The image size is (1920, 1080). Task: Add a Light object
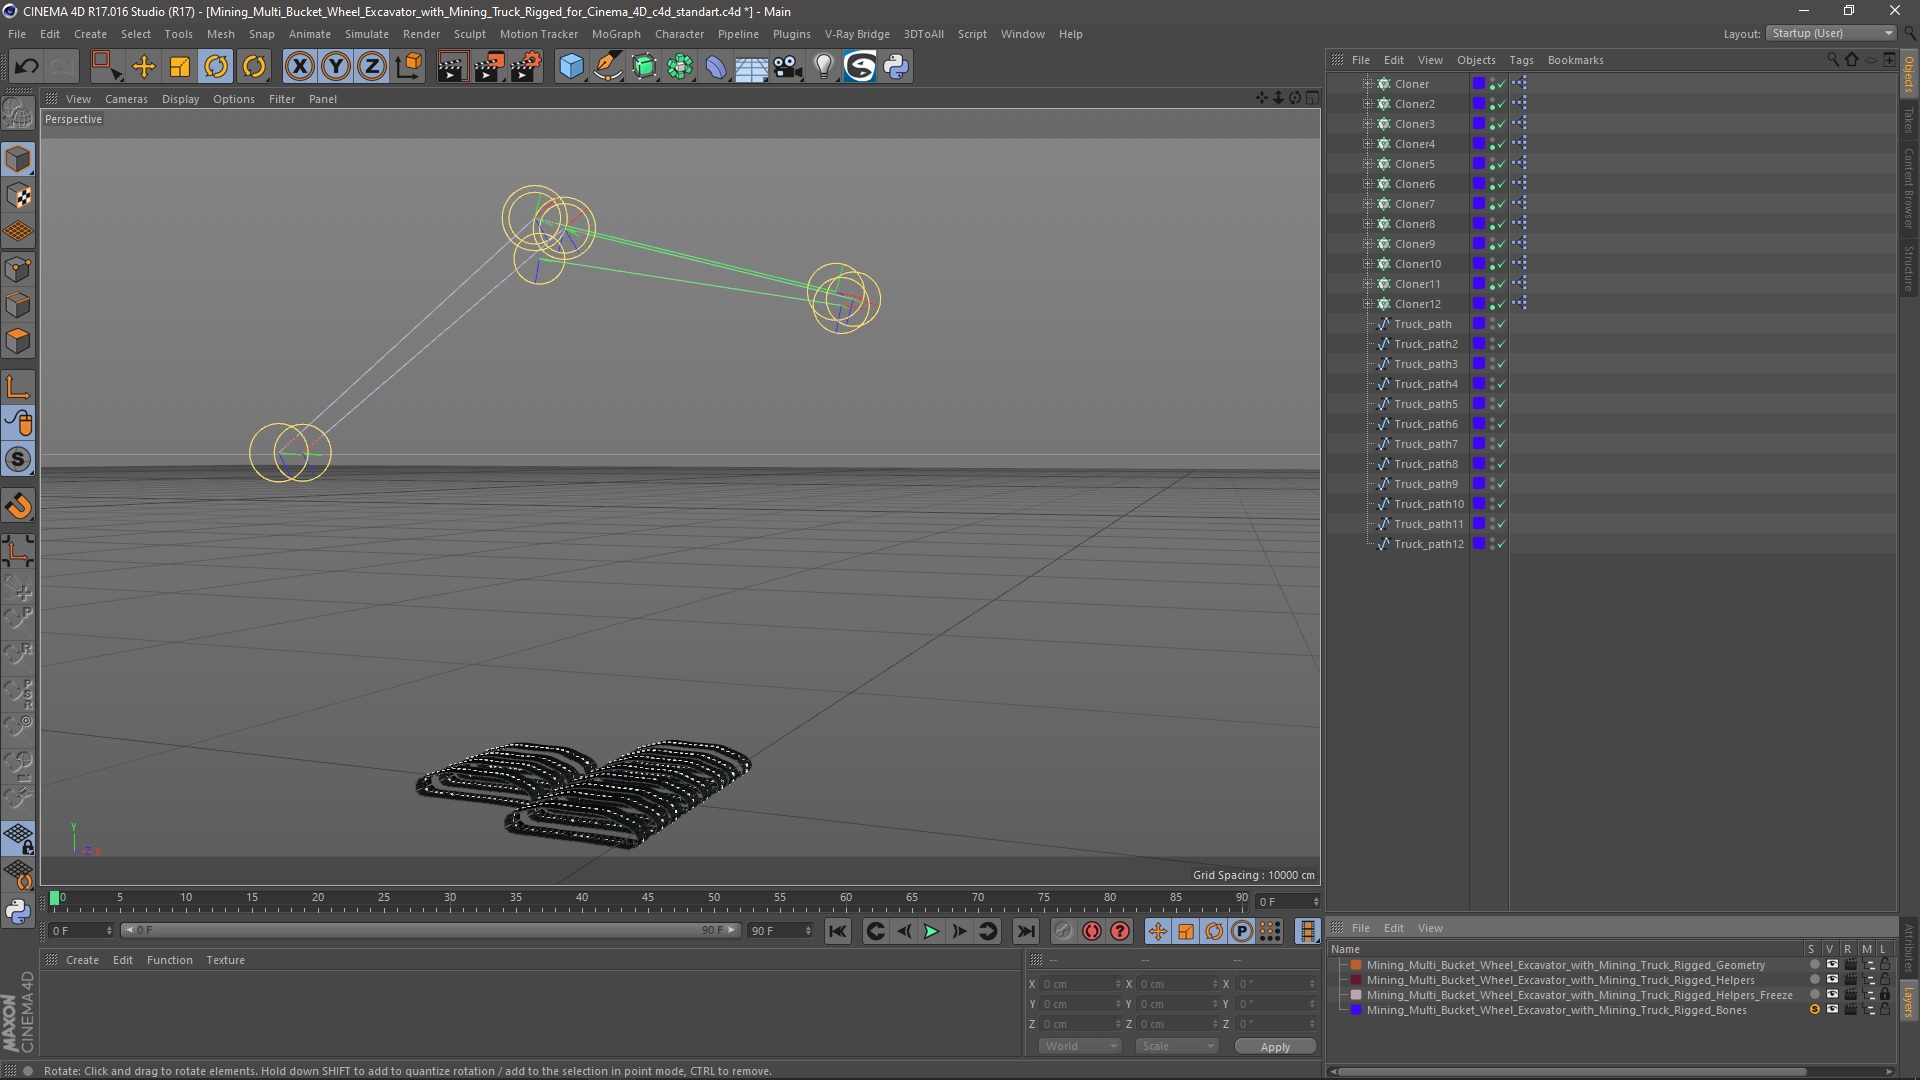point(823,67)
